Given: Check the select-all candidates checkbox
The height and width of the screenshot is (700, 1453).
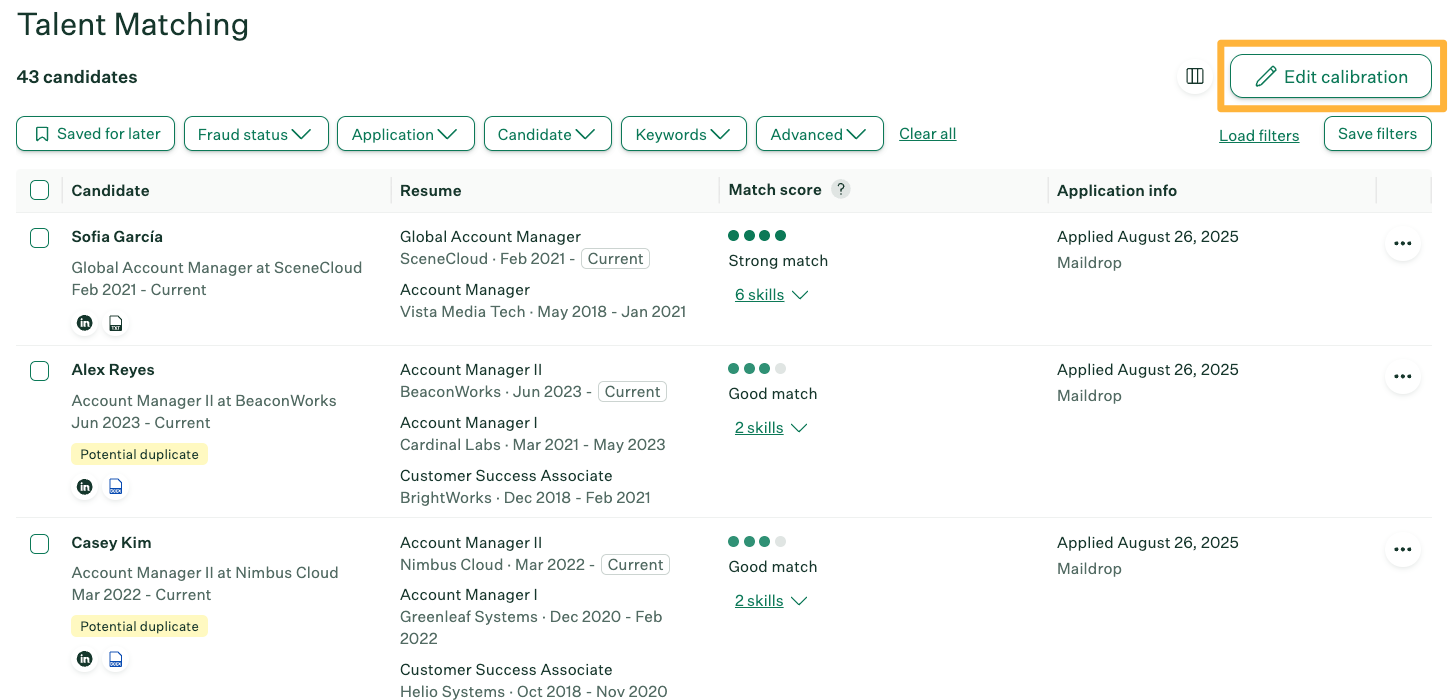Looking at the screenshot, I should [40, 190].
